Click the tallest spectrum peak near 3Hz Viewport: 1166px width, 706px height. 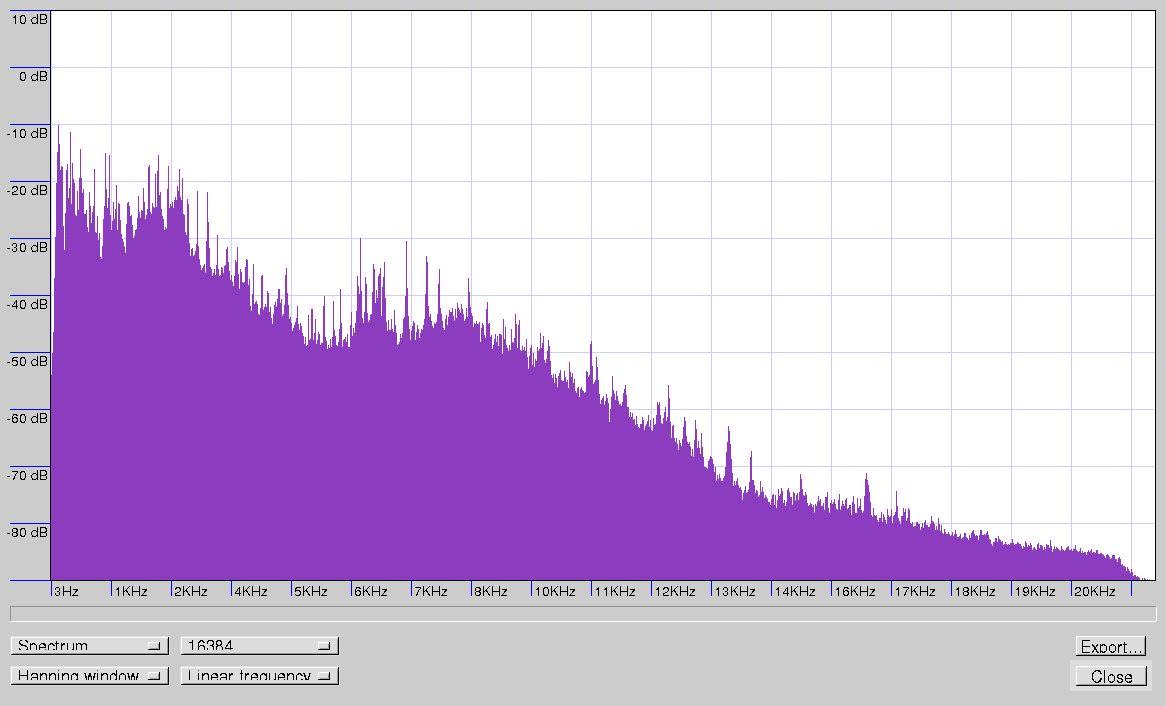point(58,128)
